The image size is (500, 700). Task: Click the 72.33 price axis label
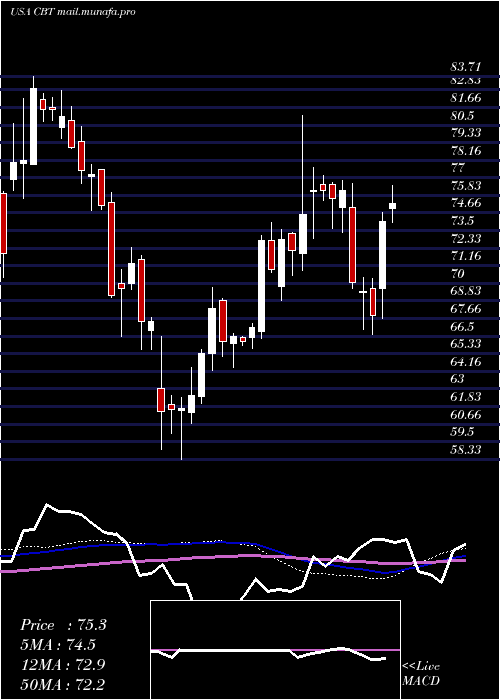point(466,238)
